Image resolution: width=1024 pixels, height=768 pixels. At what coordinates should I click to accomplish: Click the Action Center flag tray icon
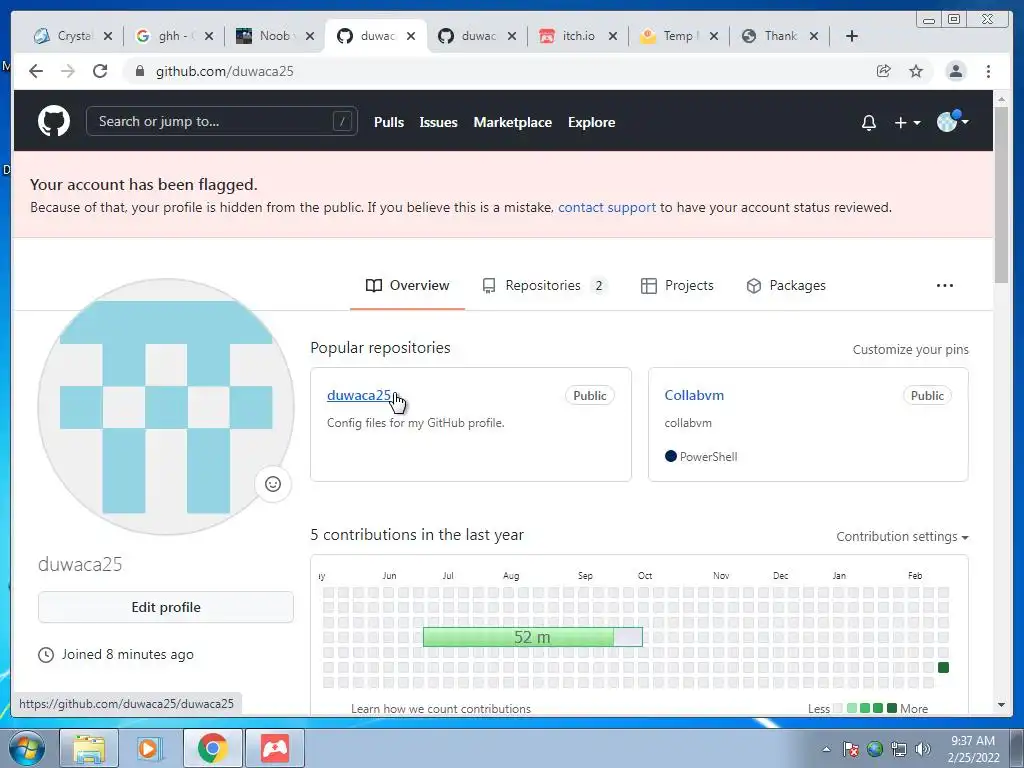point(850,748)
